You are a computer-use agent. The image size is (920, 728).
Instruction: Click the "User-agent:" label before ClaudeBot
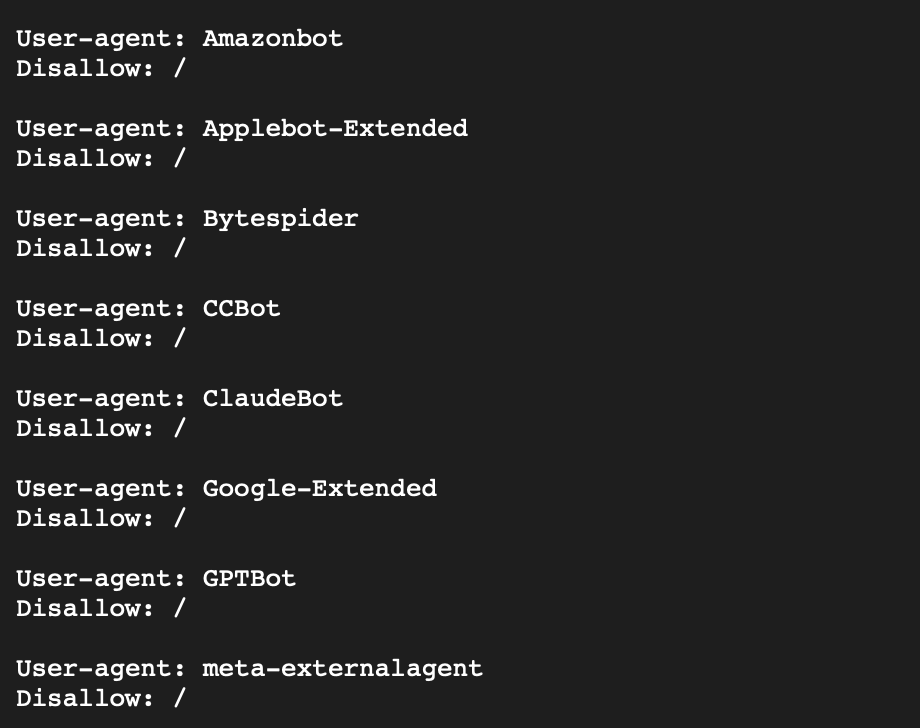(101, 399)
